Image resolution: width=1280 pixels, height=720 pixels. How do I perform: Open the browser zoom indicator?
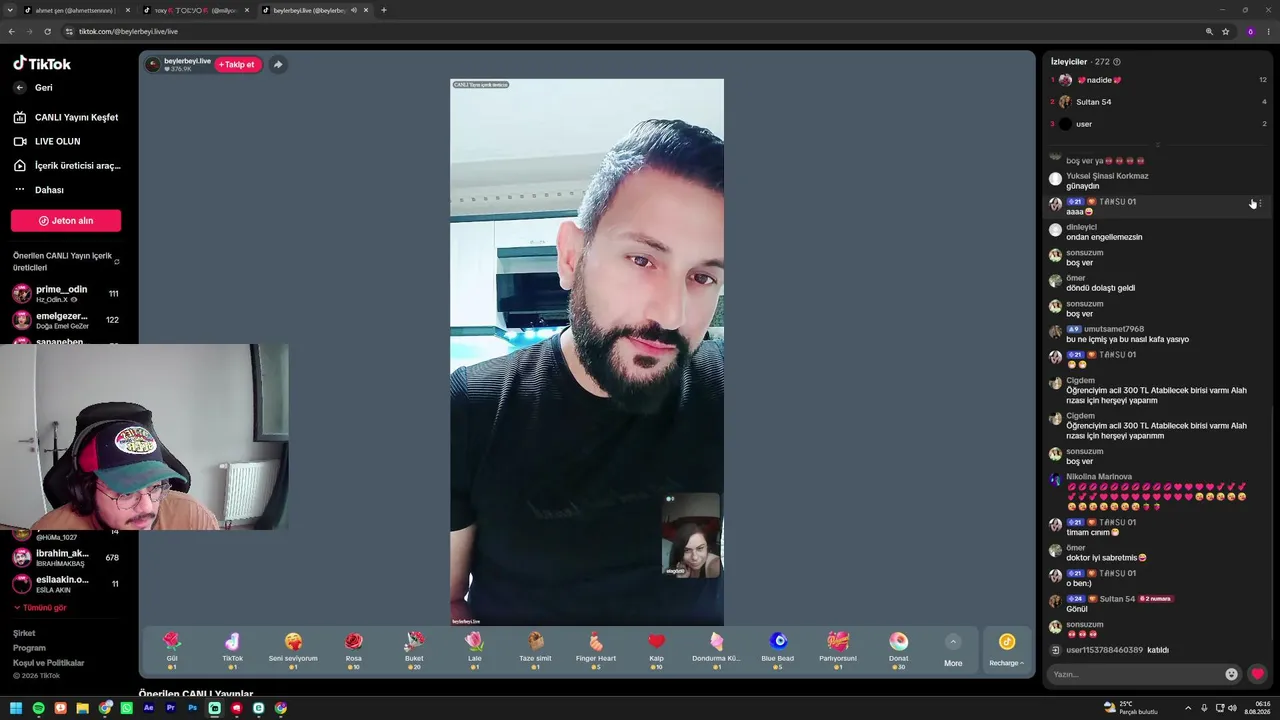click(1209, 31)
